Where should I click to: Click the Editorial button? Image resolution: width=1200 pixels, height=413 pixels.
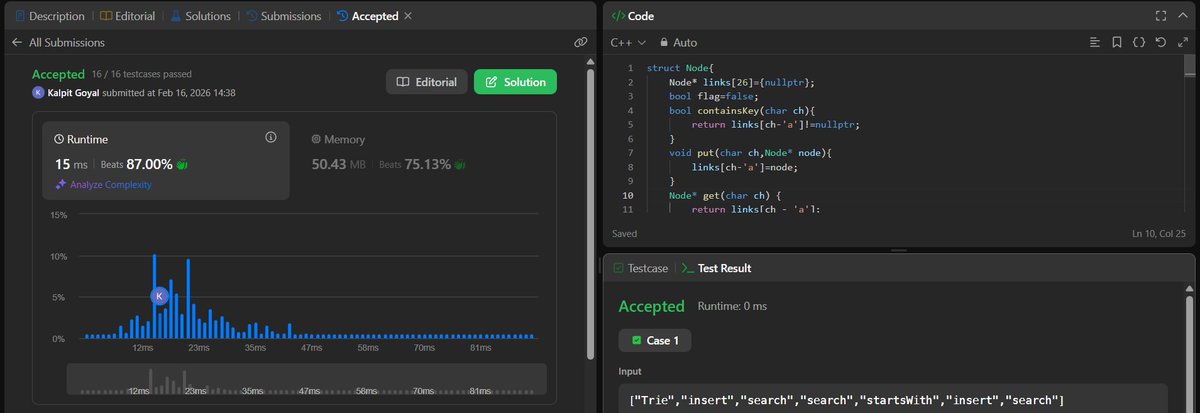pos(427,82)
